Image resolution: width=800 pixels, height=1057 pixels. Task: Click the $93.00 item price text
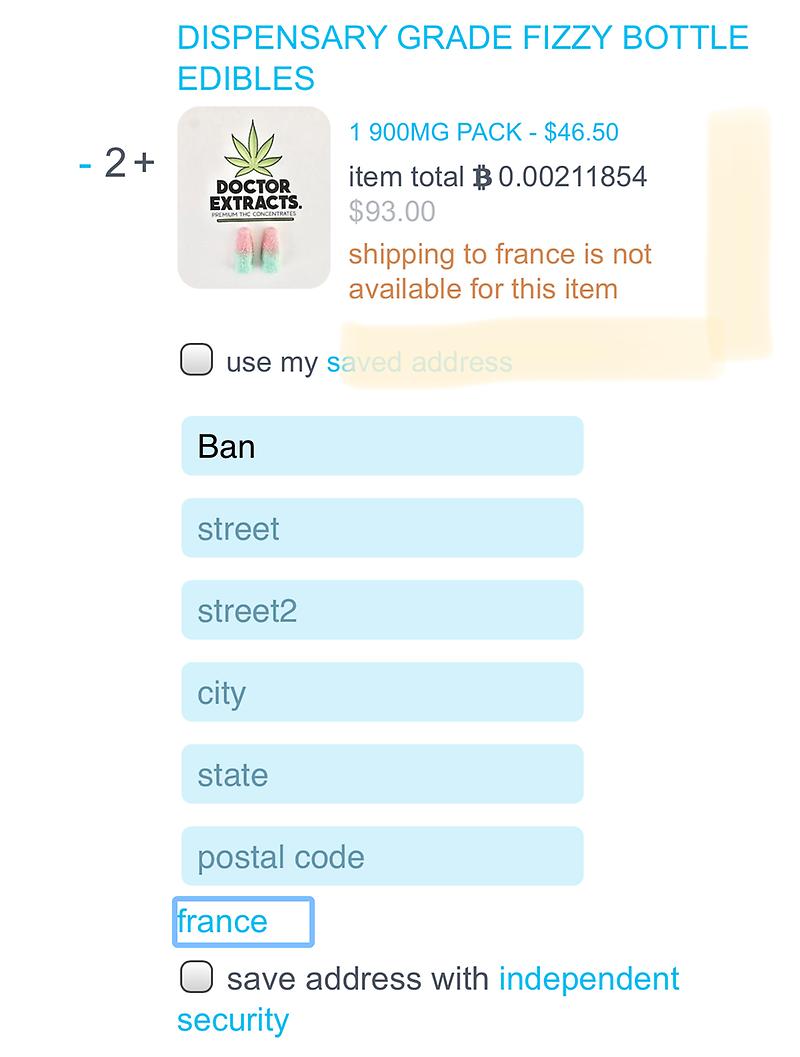tap(392, 212)
